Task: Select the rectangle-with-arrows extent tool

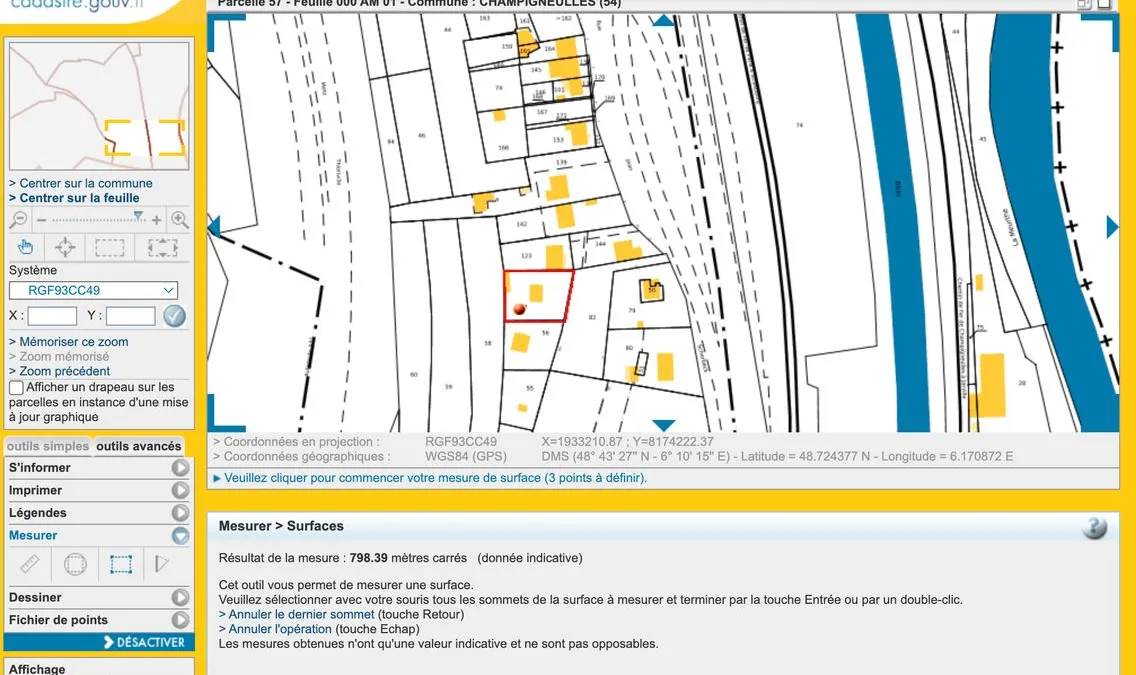Action: pos(162,248)
